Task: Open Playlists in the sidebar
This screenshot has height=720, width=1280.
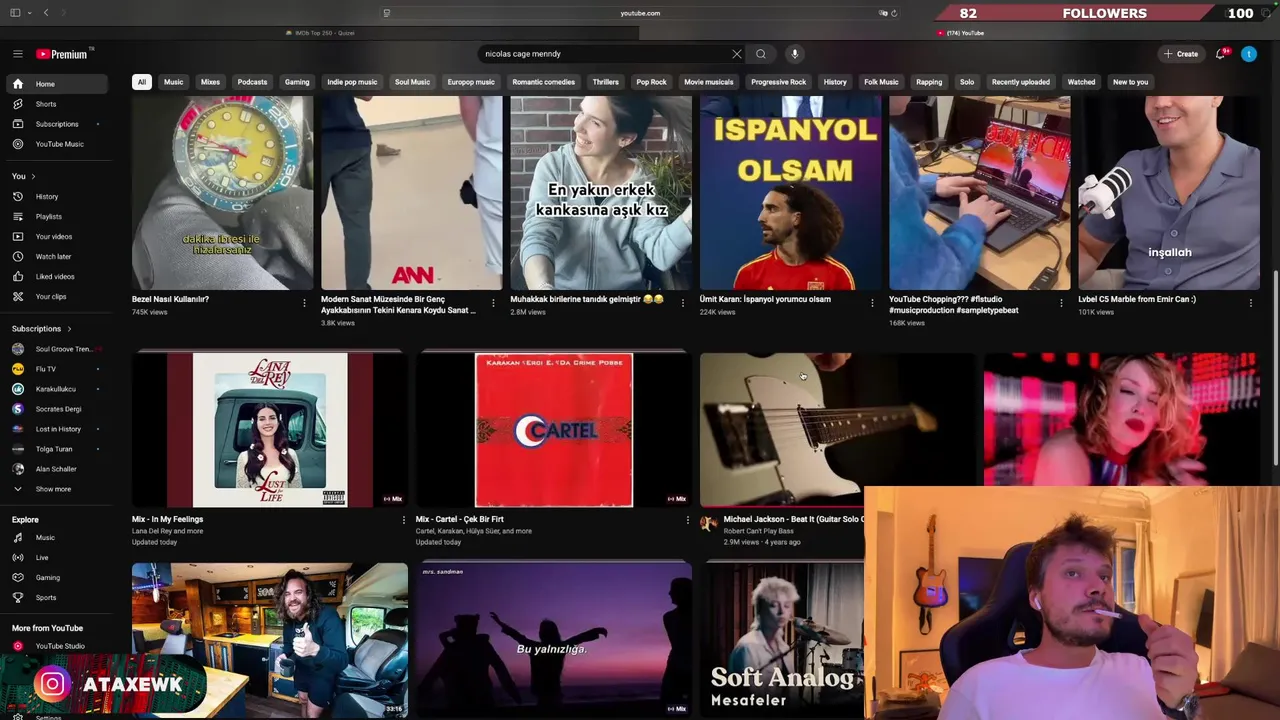Action: [x=55, y=216]
